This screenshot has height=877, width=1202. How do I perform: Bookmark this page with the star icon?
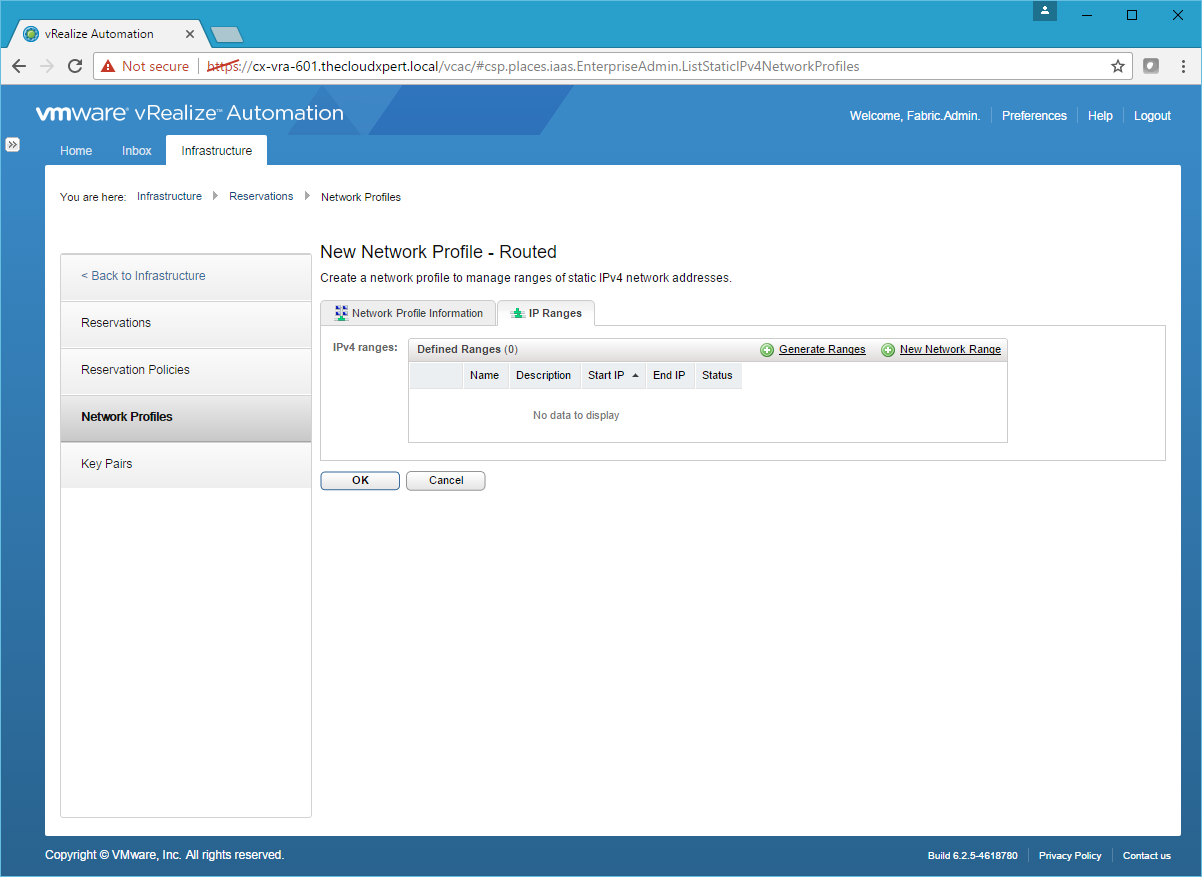click(x=1117, y=66)
